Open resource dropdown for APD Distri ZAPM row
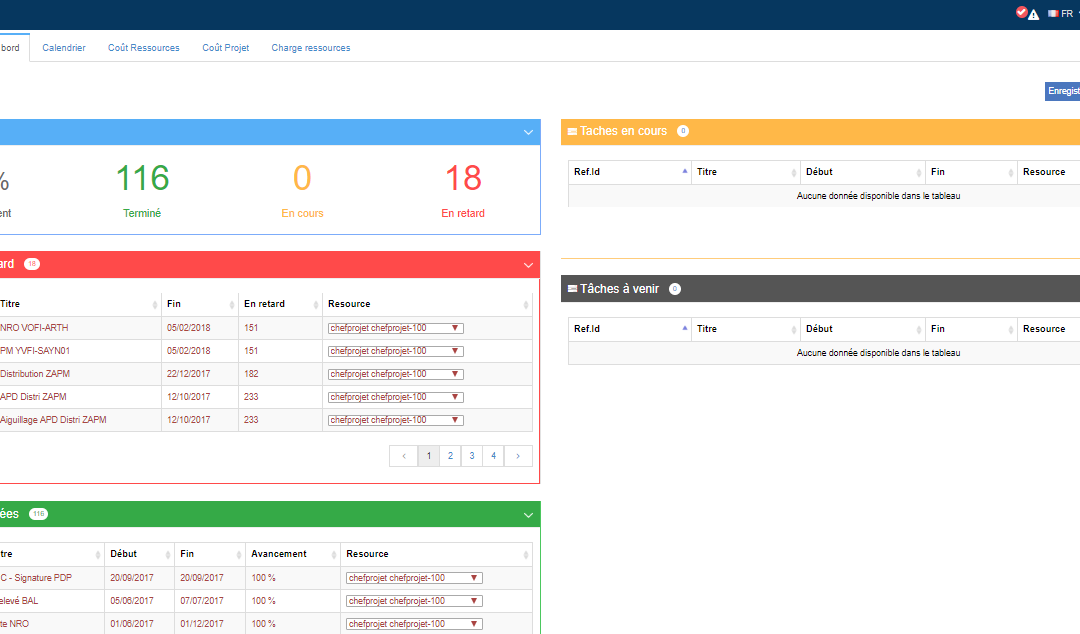The image size is (1080, 634). 395,397
